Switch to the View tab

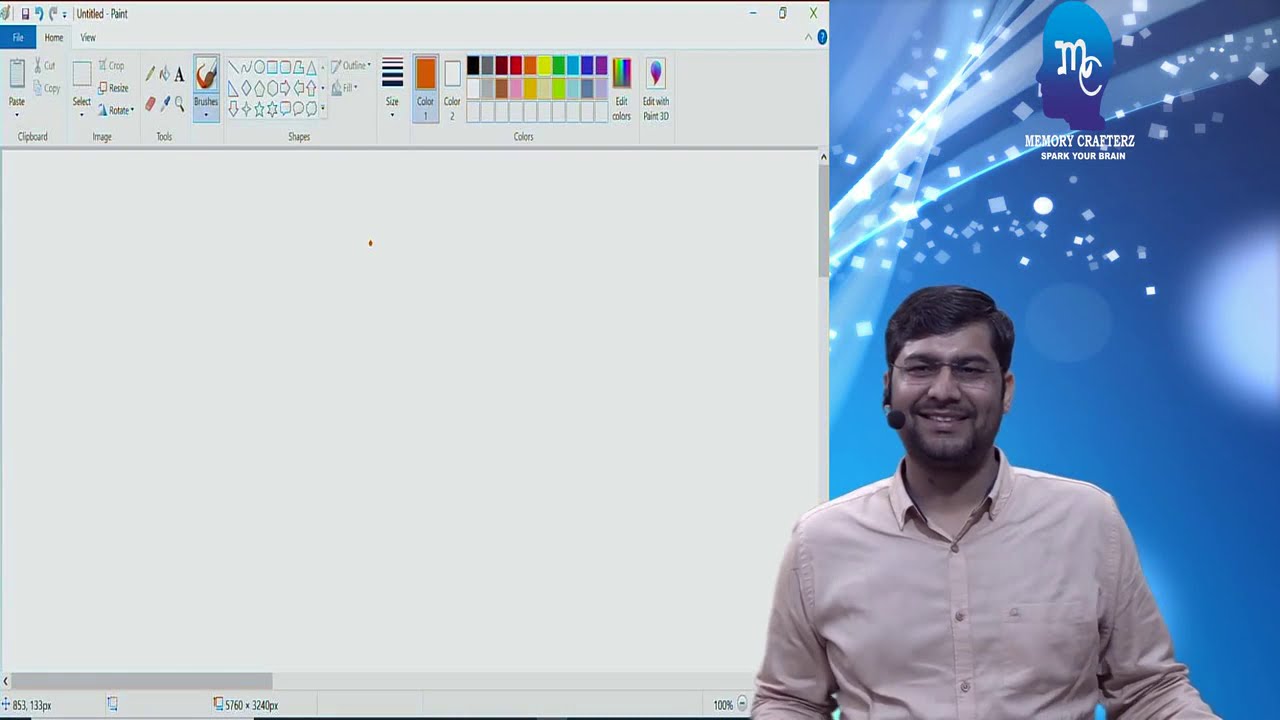88,38
